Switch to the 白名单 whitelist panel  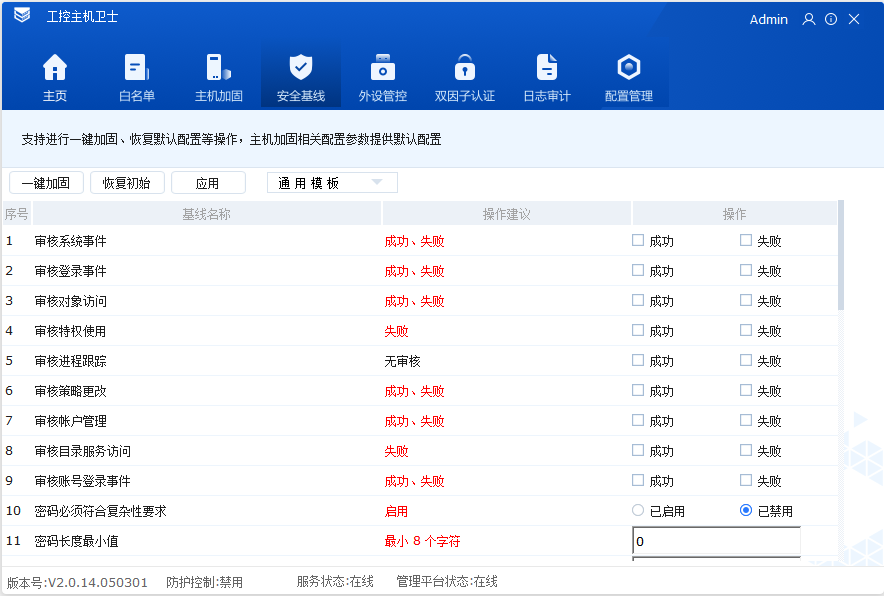coord(137,75)
